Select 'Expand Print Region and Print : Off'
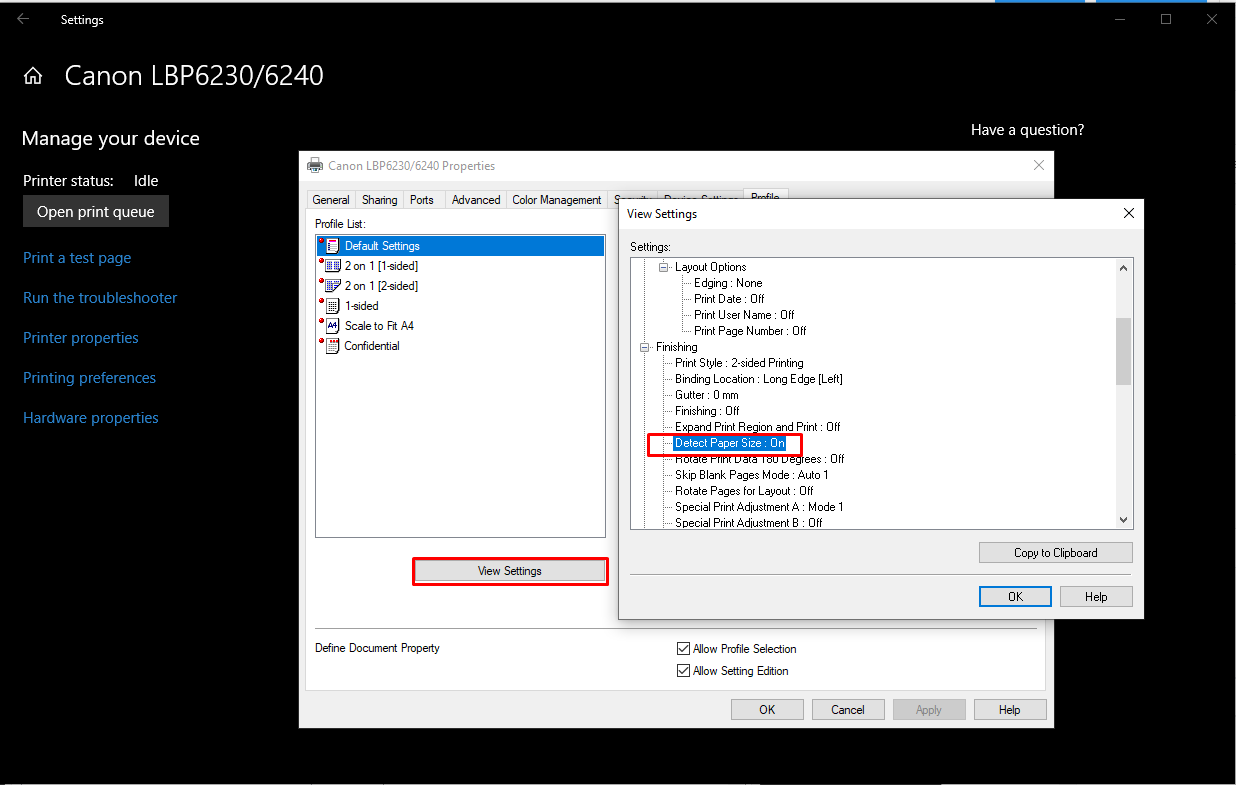This screenshot has width=1236, height=785. coord(758,427)
